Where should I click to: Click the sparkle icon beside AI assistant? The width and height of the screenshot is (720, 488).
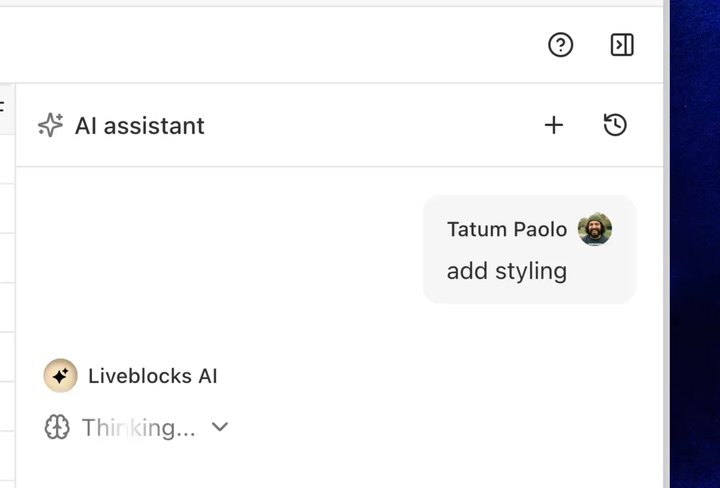51,125
